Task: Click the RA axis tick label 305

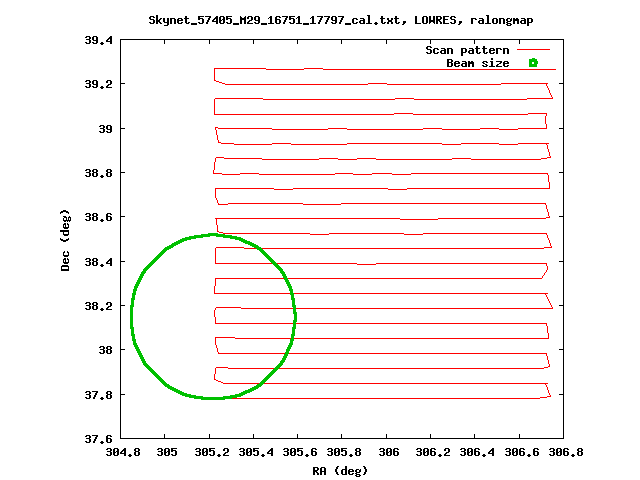Action: pyautogui.click(x=167, y=452)
